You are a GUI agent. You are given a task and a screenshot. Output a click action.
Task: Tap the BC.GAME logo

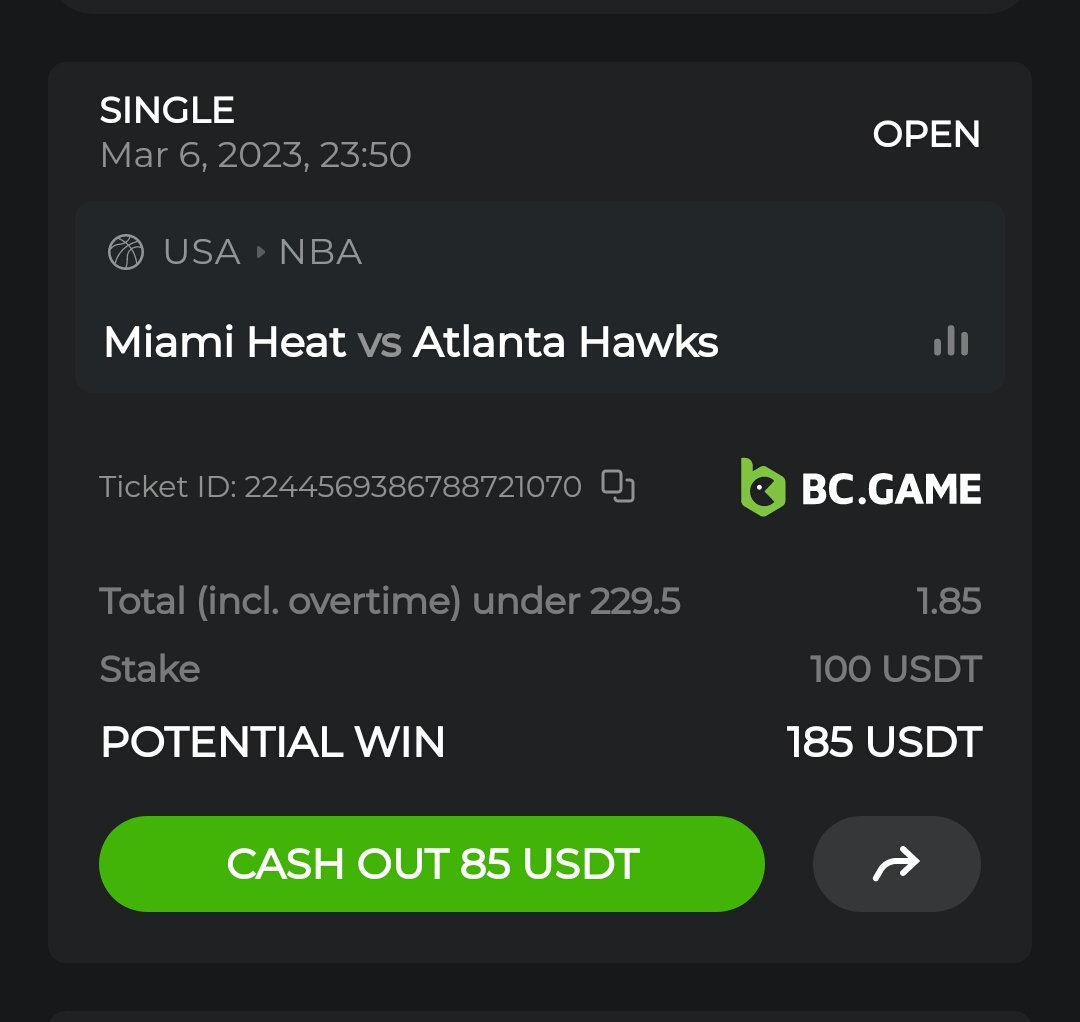860,488
